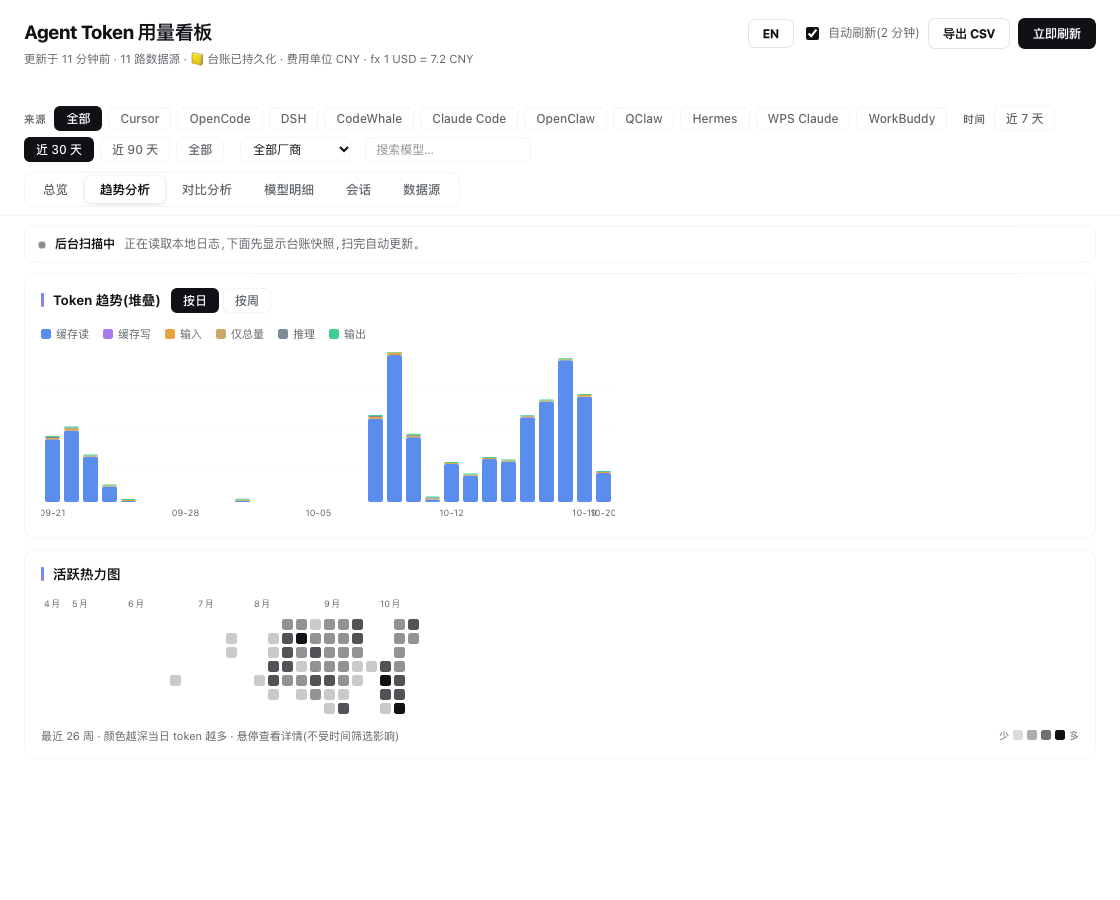Click the 活跃热力图 section title
The height and width of the screenshot is (900, 1120).
(x=86, y=574)
